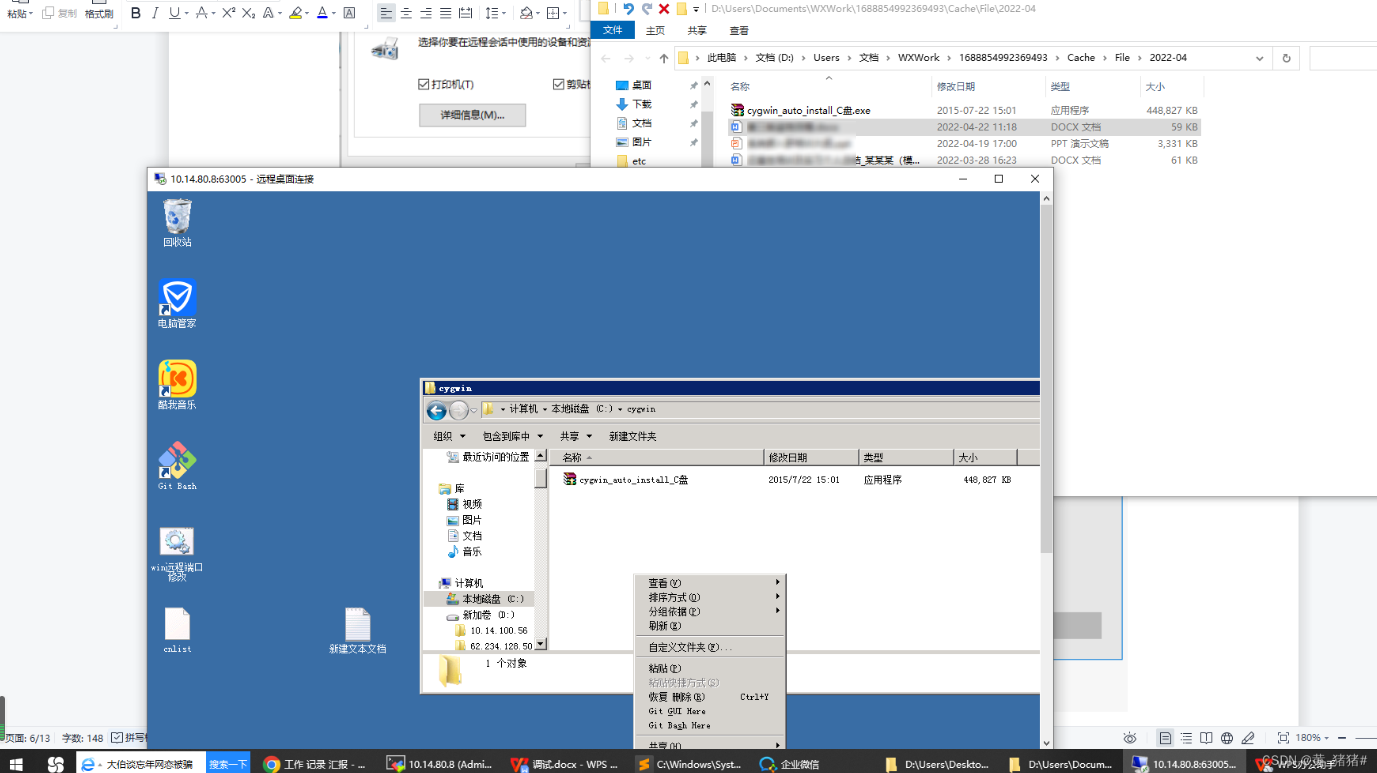Click WXWork in the breadcrumb path
This screenshot has height=773, width=1377.
[x=918, y=58]
